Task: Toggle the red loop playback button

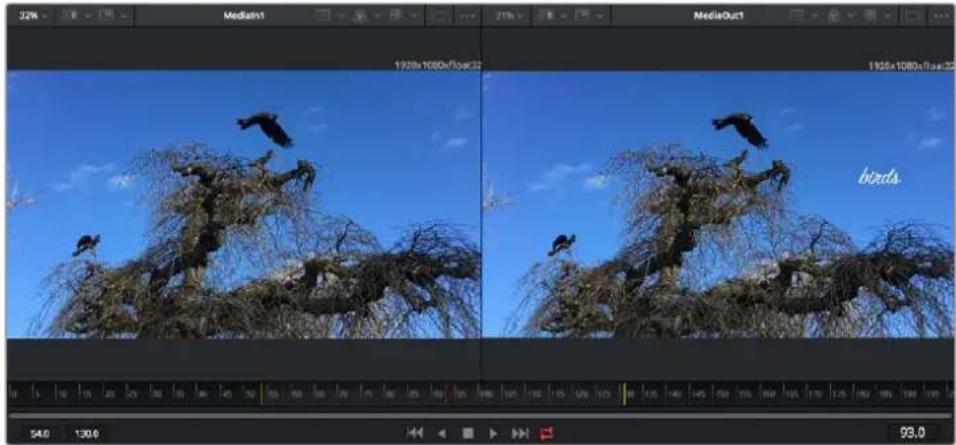Action: [x=546, y=433]
